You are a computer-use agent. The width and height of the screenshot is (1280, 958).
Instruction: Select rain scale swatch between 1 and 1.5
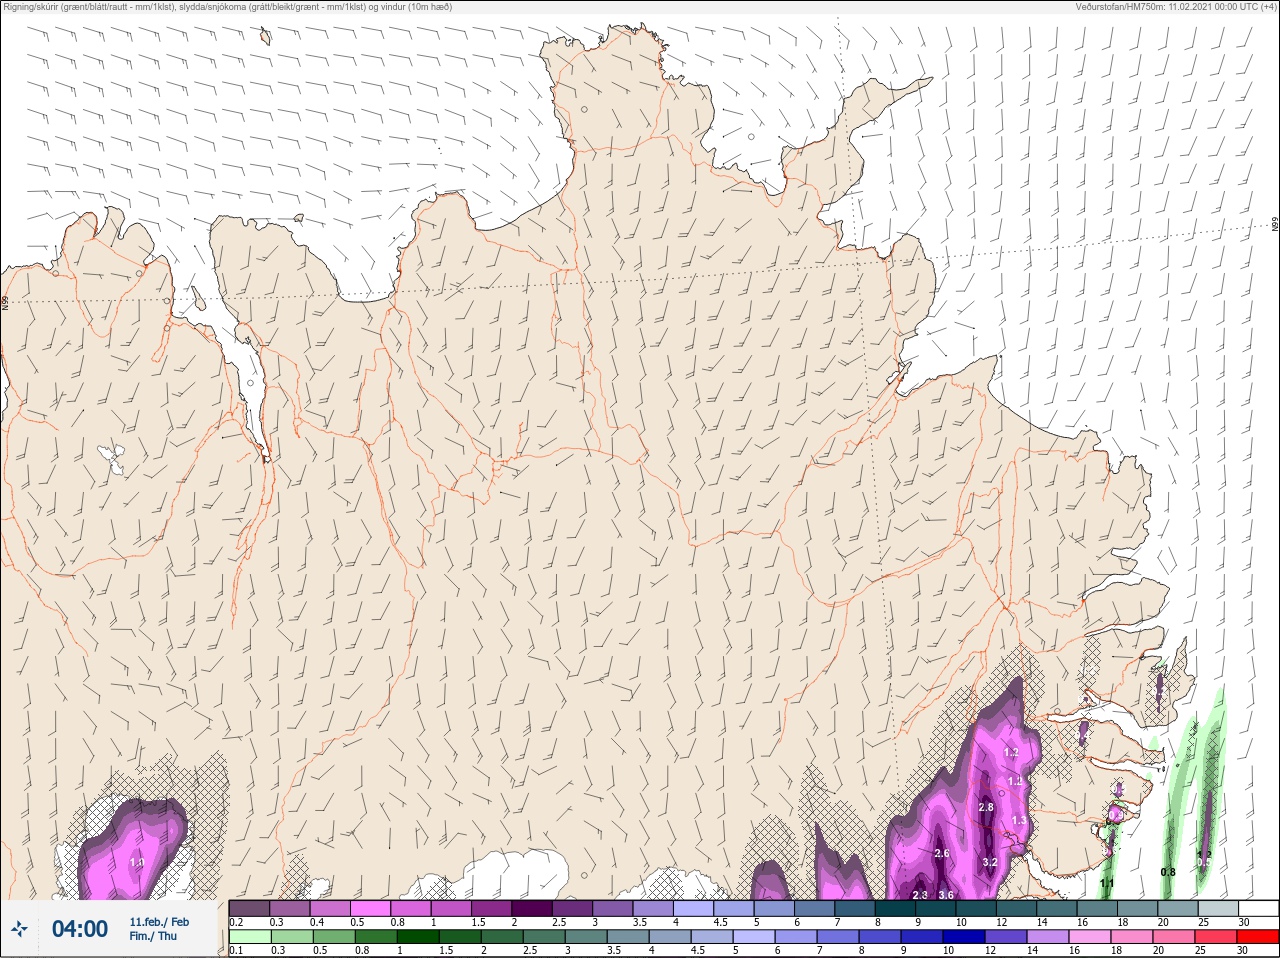coord(418,937)
